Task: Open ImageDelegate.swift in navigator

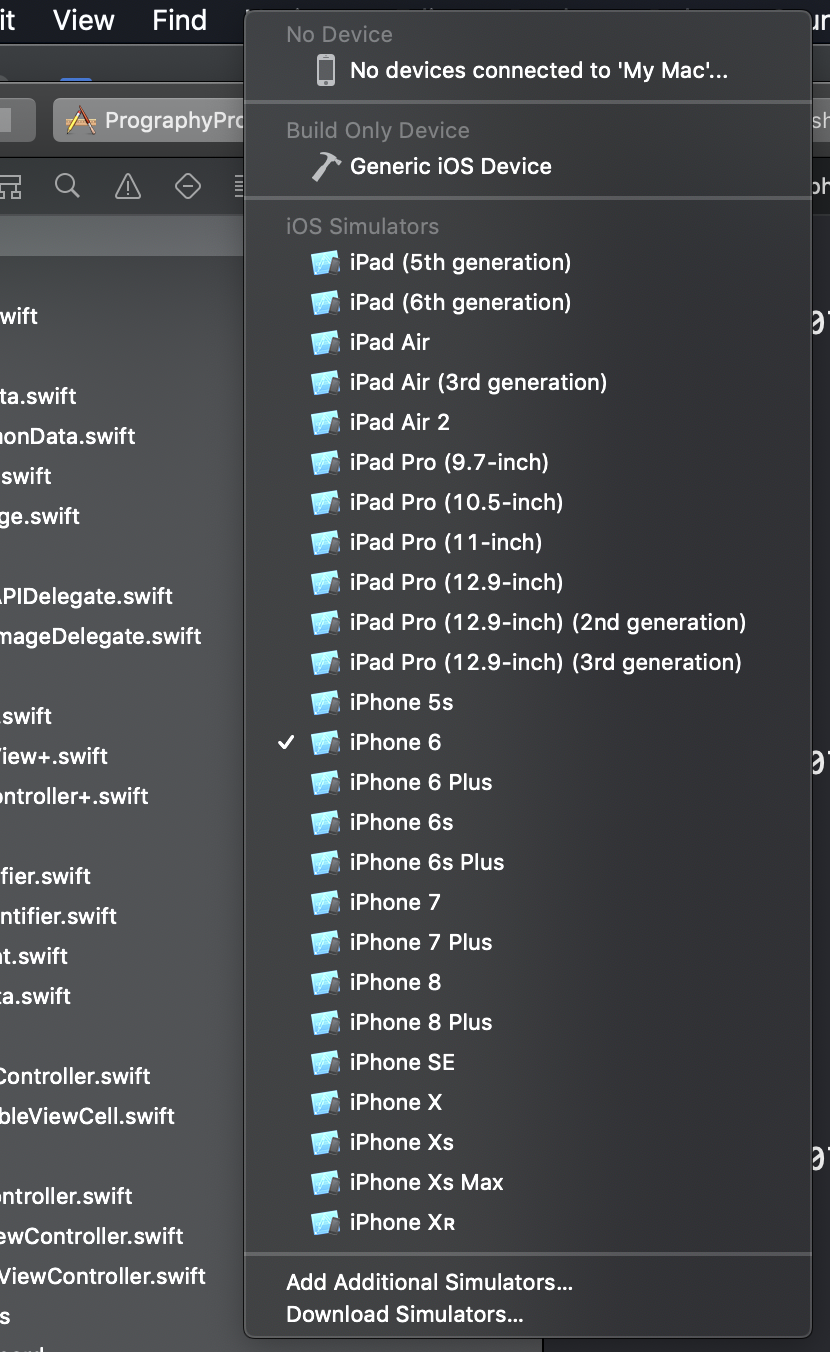Action: (100, 636)
